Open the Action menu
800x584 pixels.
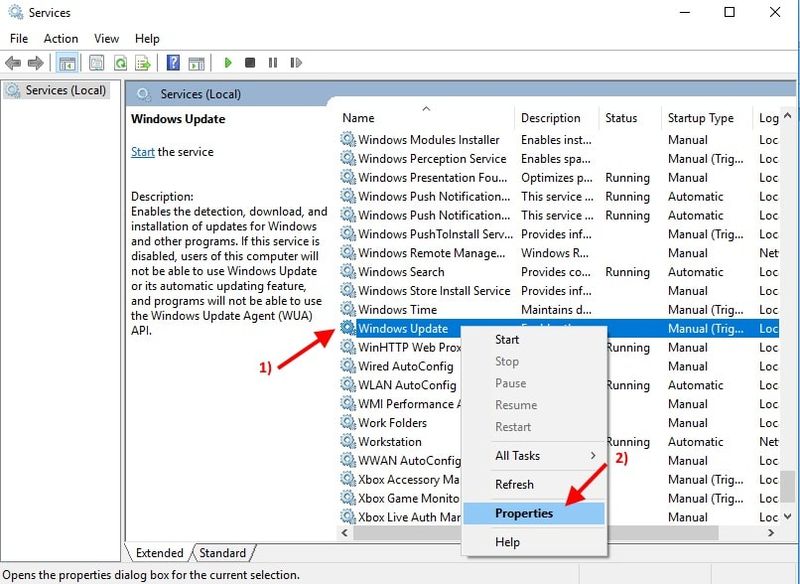(61, 39)
